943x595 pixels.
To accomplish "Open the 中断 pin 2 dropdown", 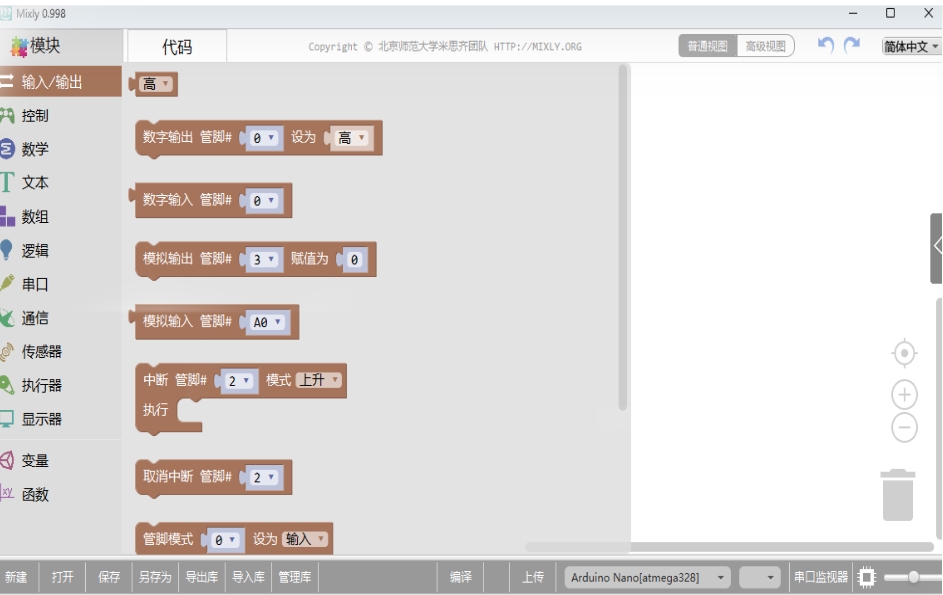I will (x=238, y=381).
